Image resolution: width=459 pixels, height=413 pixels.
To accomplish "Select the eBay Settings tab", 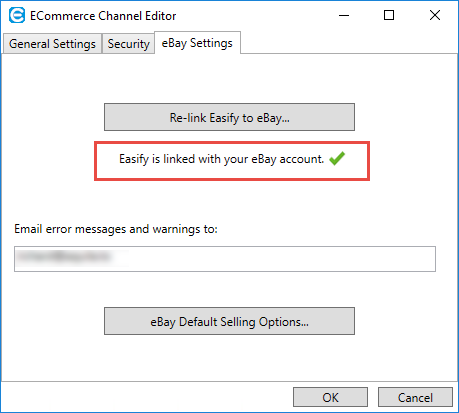I will (x=197, y=43).
